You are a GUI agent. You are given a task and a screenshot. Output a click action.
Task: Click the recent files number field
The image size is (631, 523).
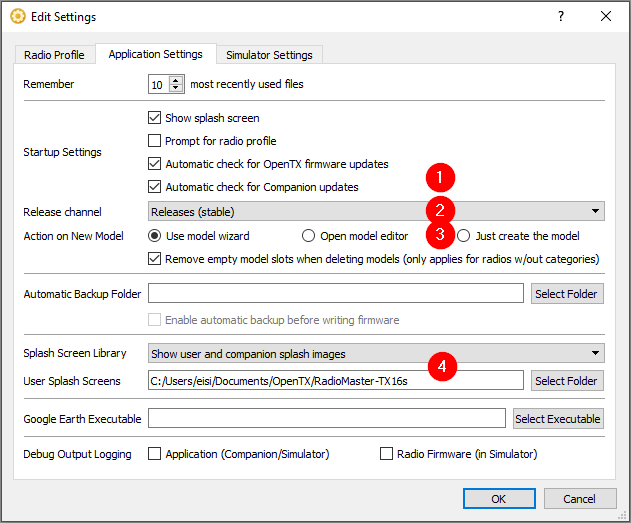pos(159,84)
